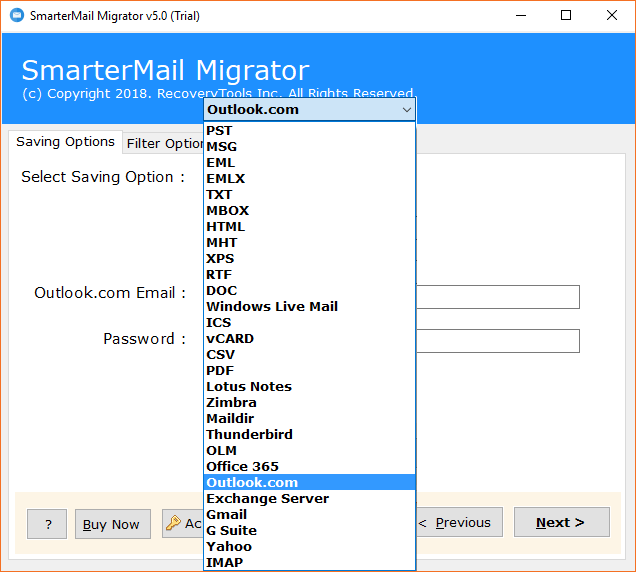Select CSV in the list
Image resolution: width=636 pixels, height=572 pixels.
click(x=309, y=355)
